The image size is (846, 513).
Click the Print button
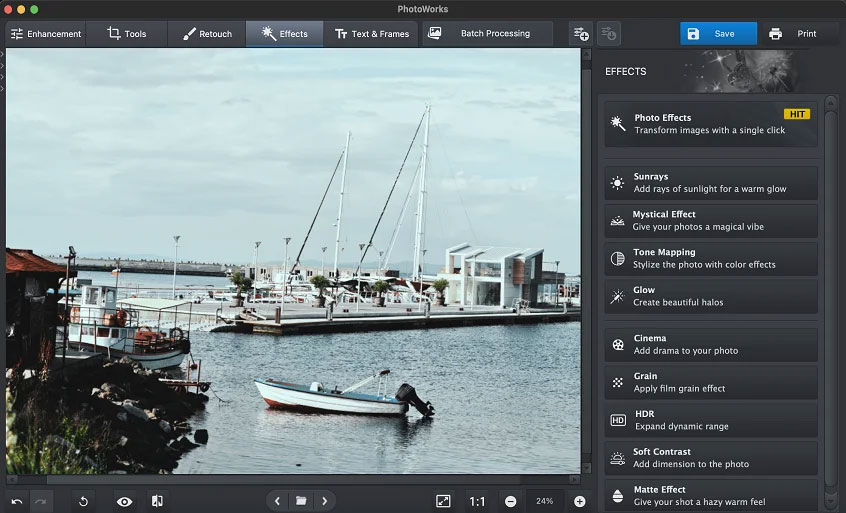pos(792,34)
